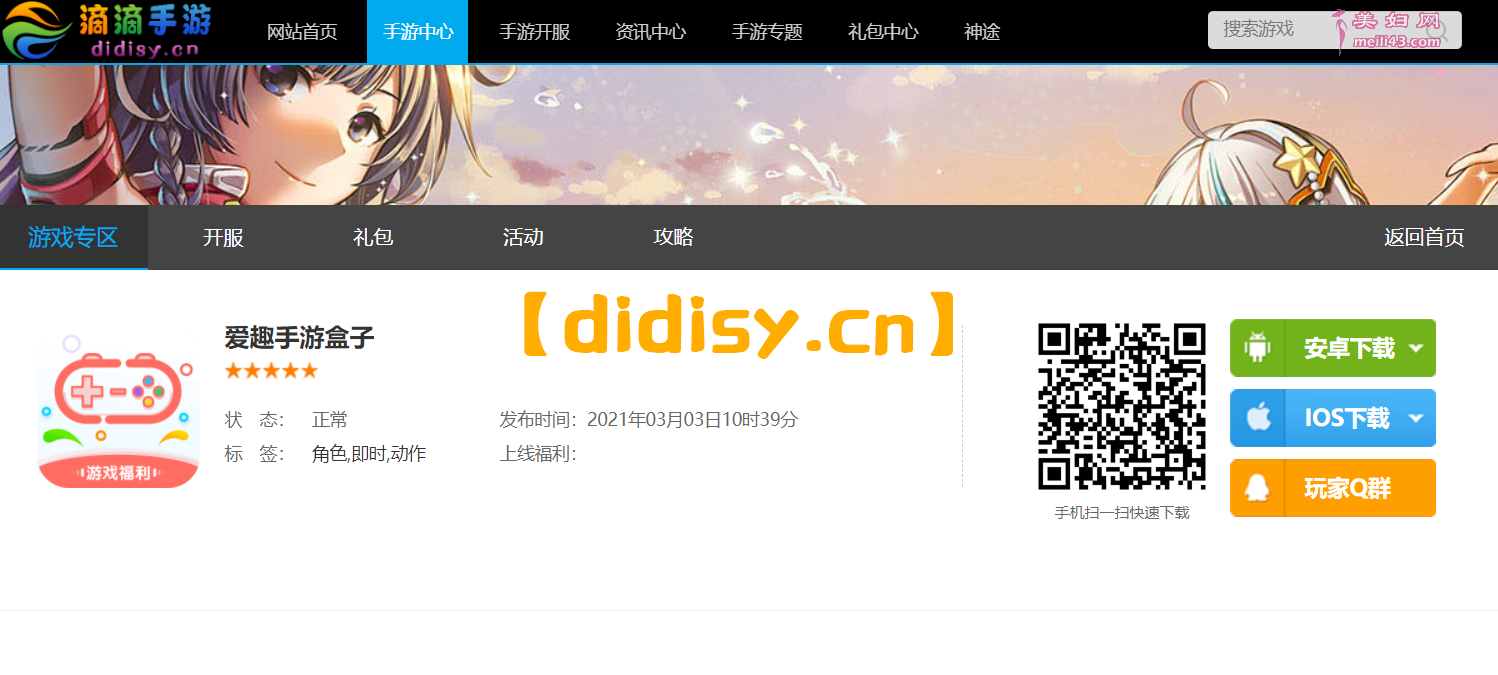Click the 爱趣手游盒子 title text
This screenshot has height=675, width=1498.
[299, 337]
